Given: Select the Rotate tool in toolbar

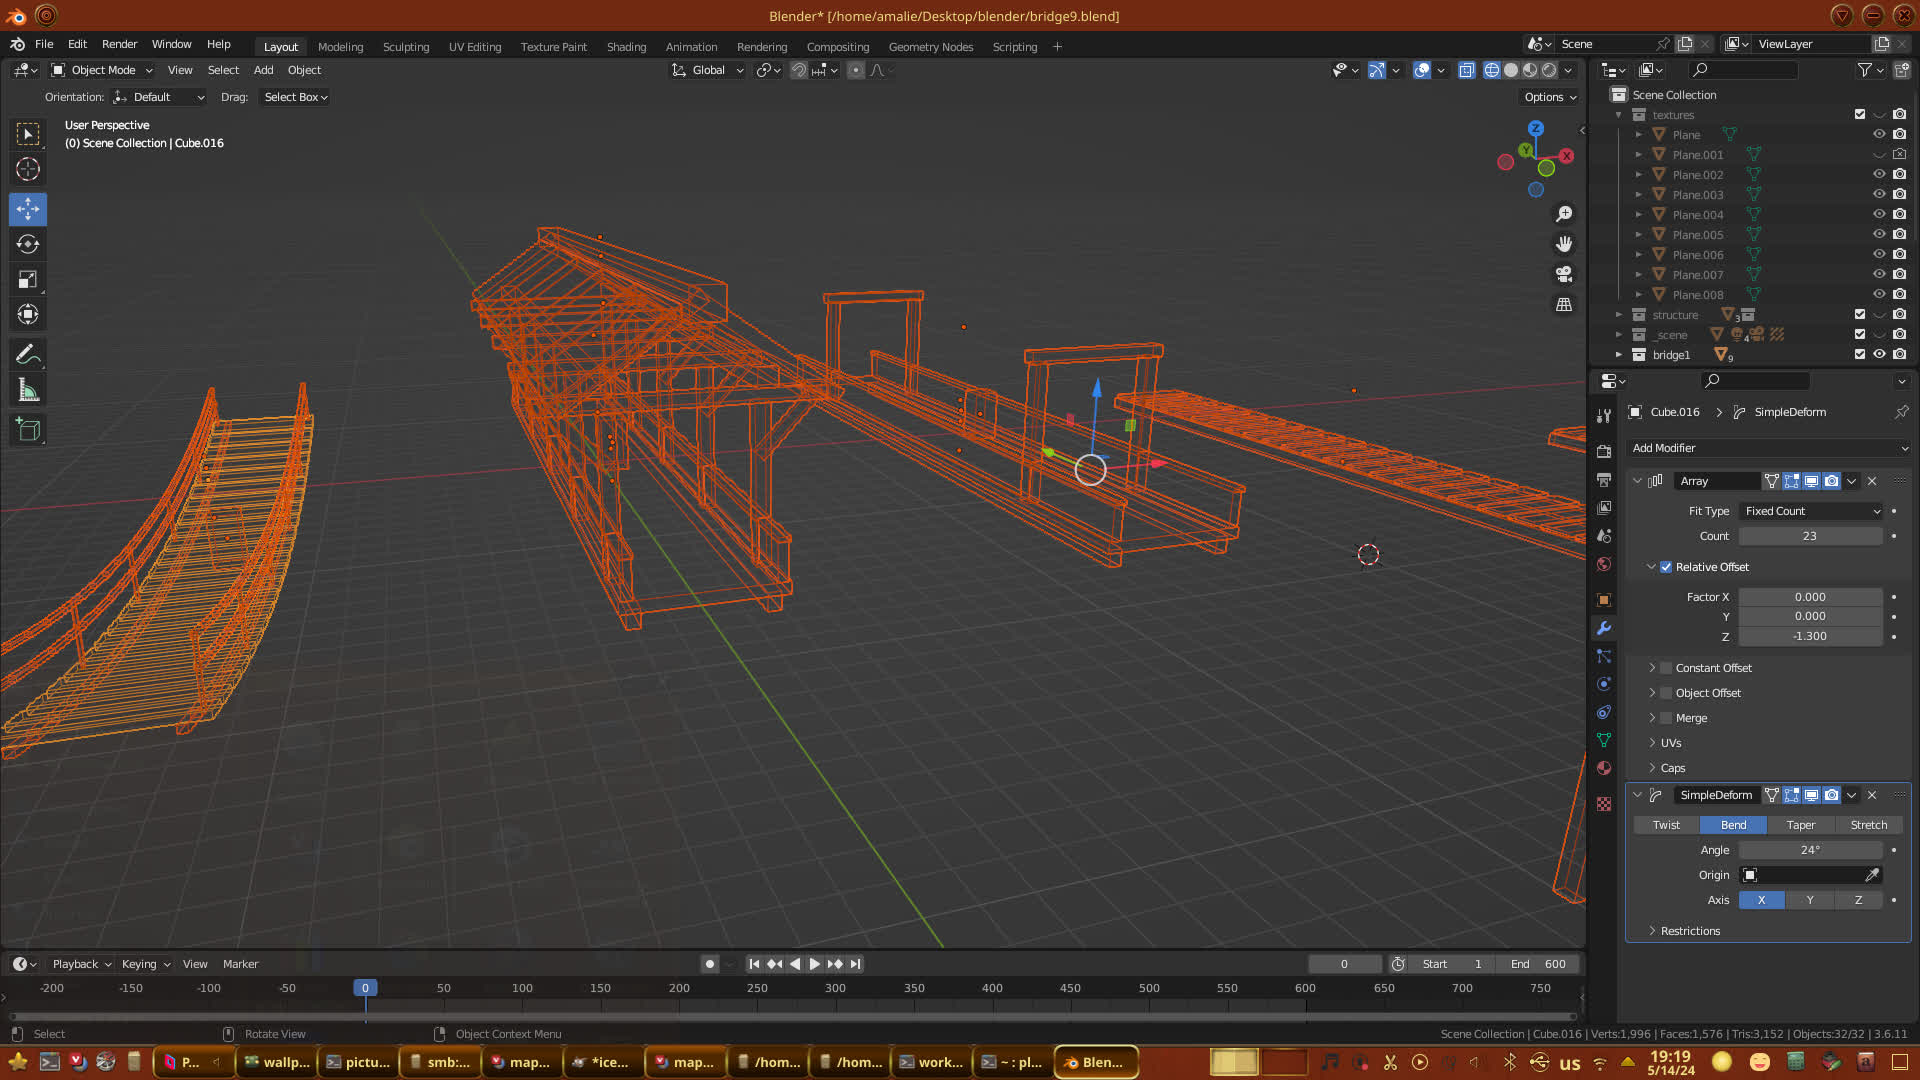Looking at the screenshot, I should (28, 245).
